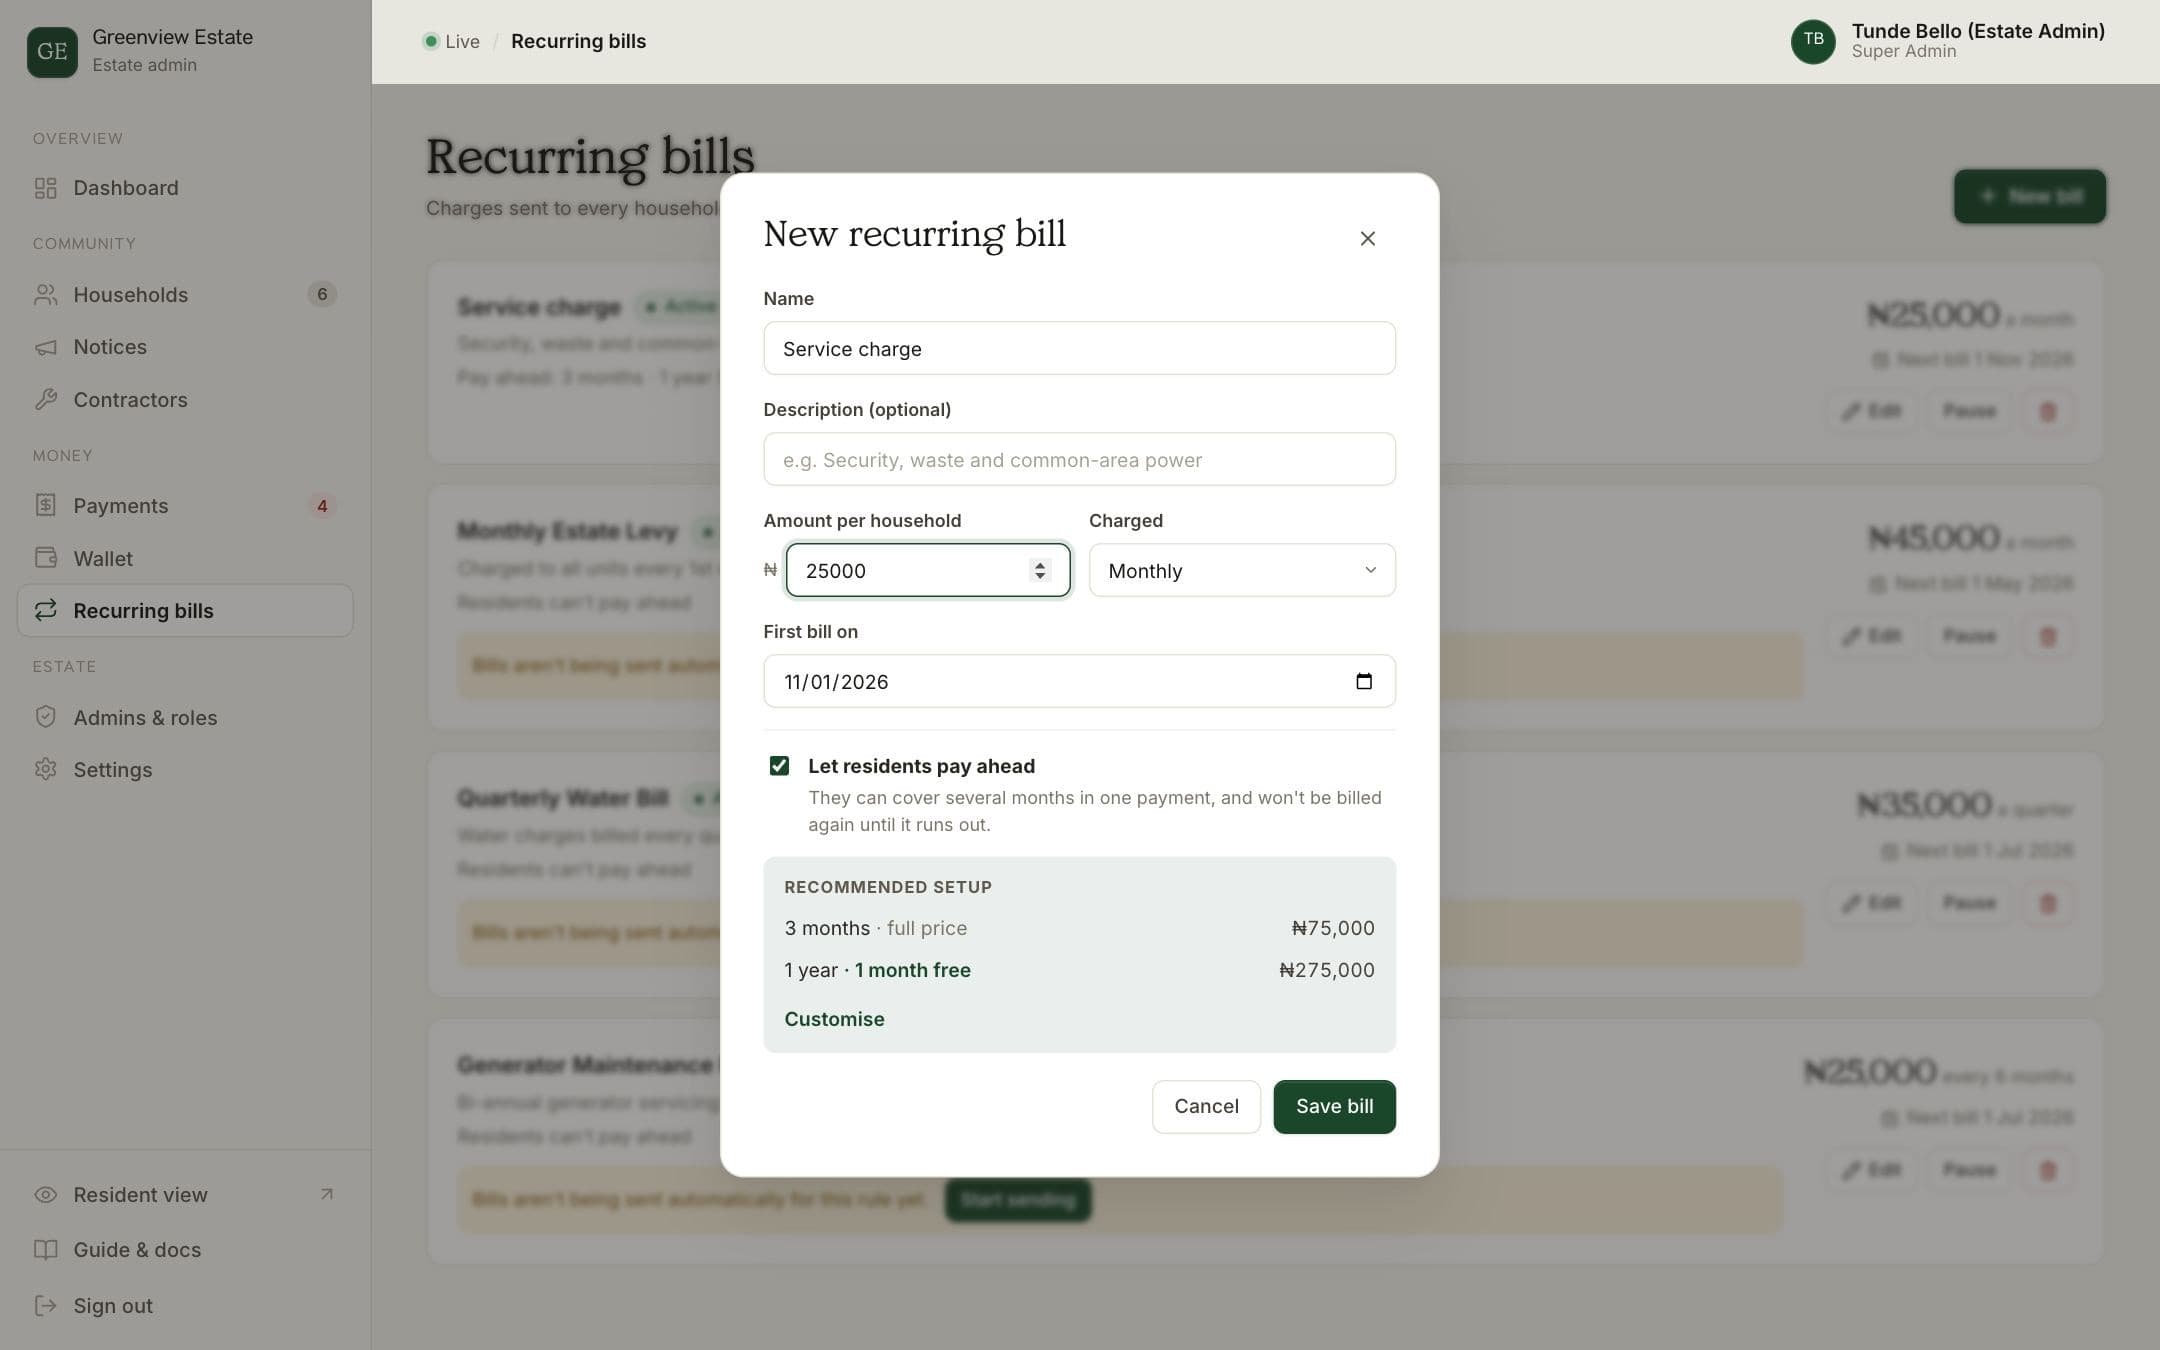Screen dimensions: 2160x1350
Task: Click Sign out
Action: [x=185, y=1305]
